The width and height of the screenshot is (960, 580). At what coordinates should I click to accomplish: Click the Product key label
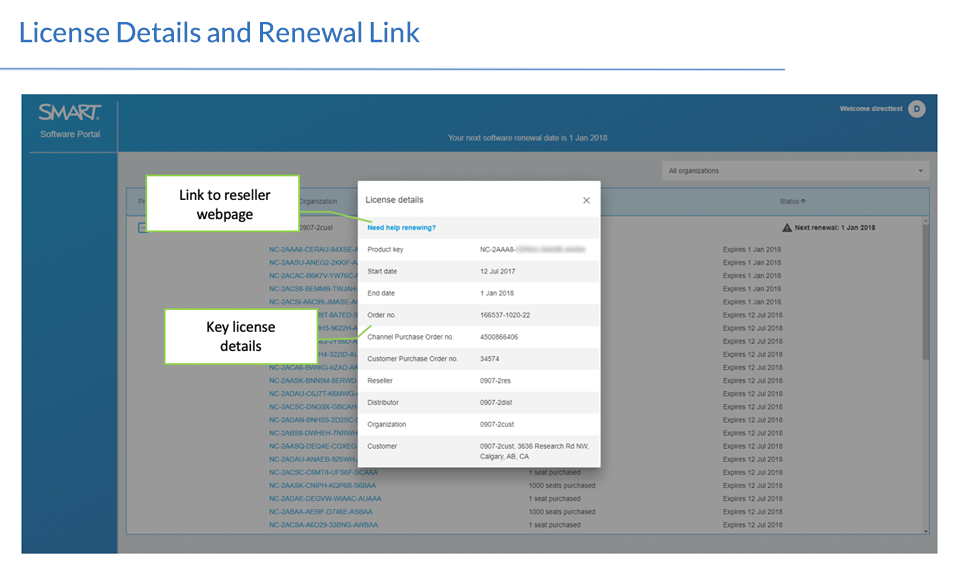(385, 250)
